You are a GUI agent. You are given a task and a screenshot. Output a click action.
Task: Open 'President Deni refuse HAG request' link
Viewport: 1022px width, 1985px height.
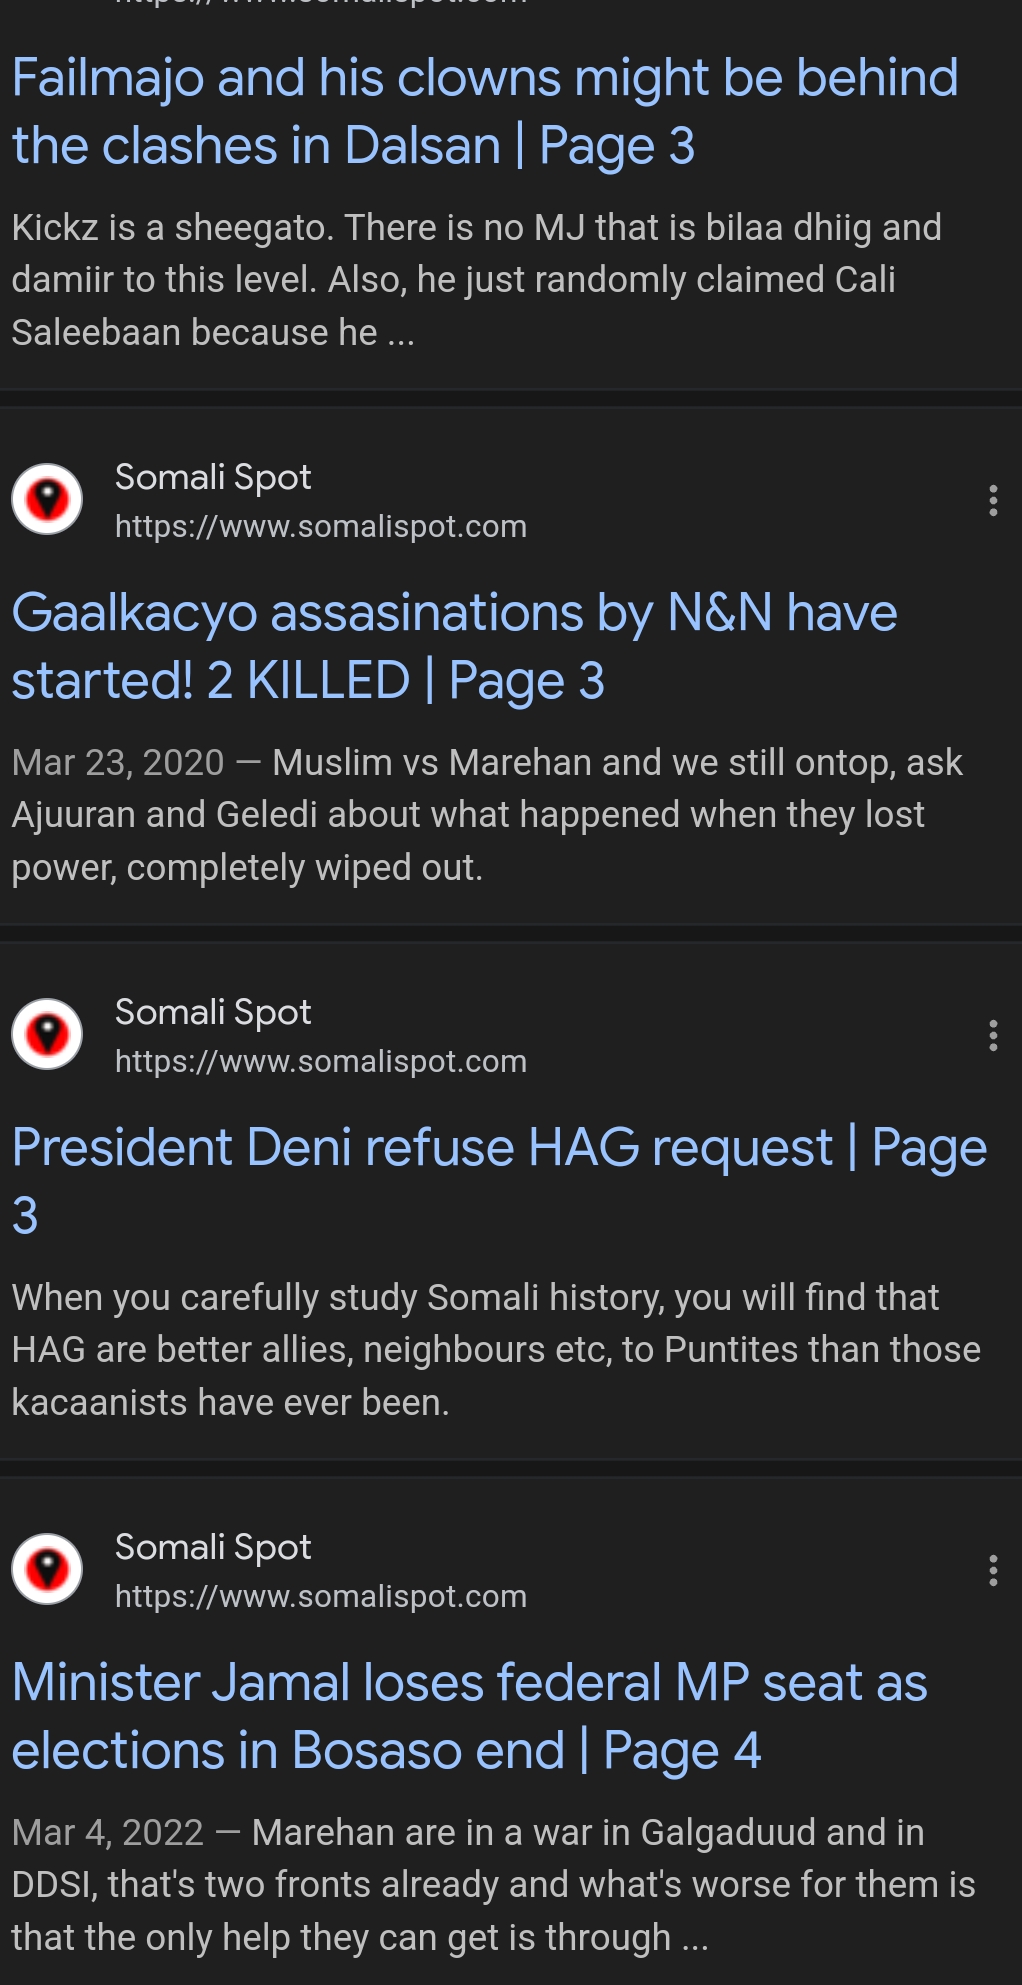(x=499, y=1181)
